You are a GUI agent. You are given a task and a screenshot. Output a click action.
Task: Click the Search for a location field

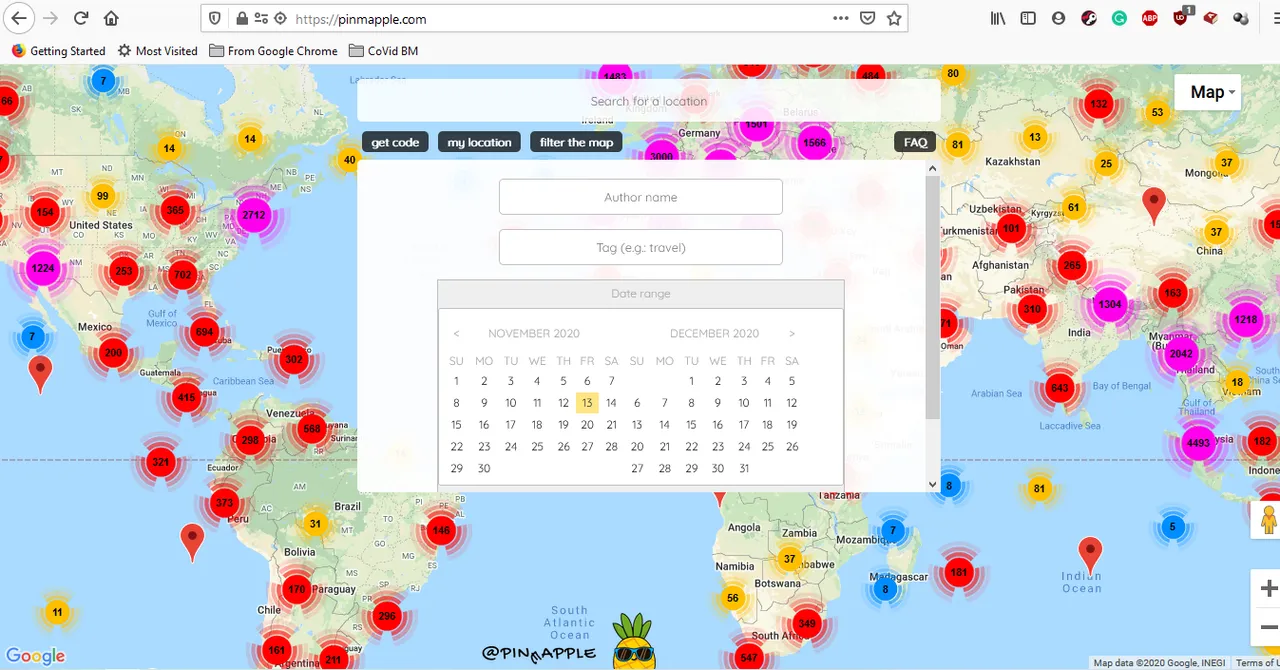point(649,101)
